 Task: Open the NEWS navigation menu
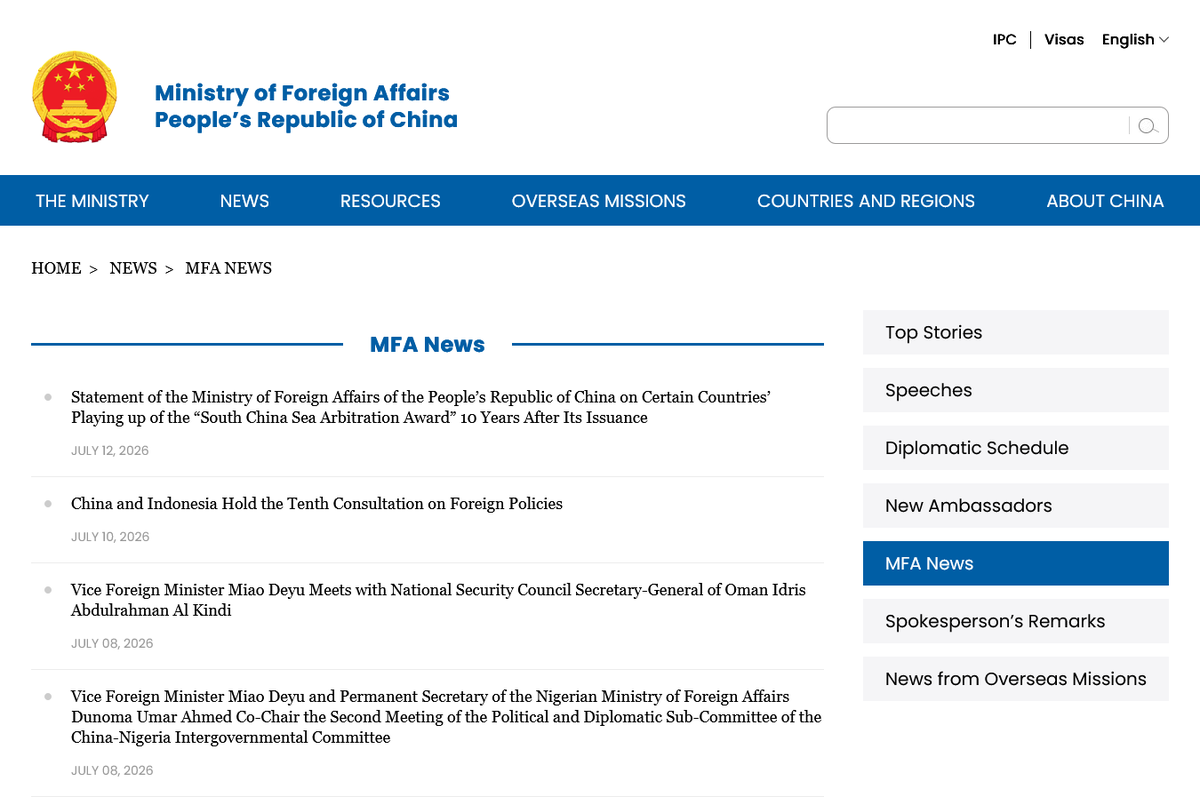(244, 201)
